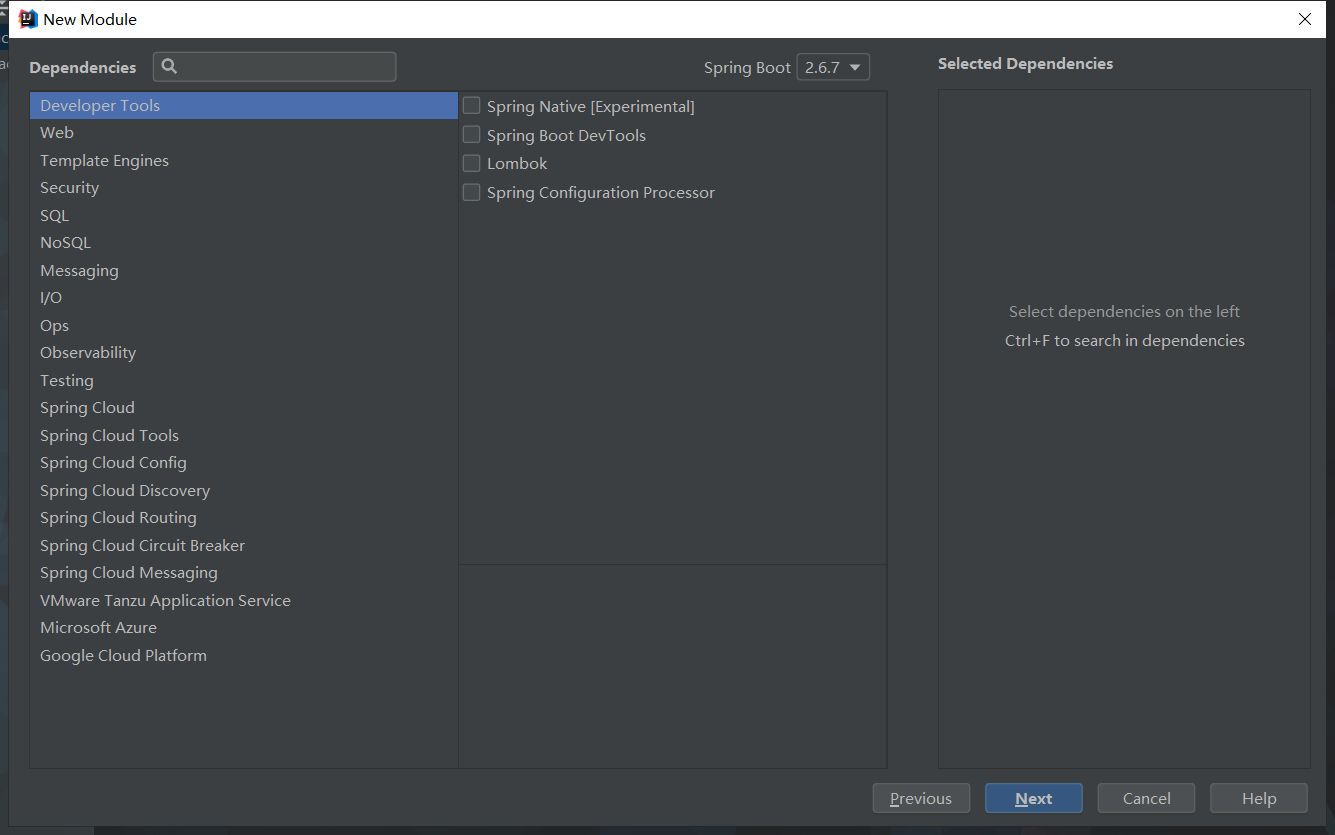
Task: Click in the dependencies search field
Action: click(275, 66)
